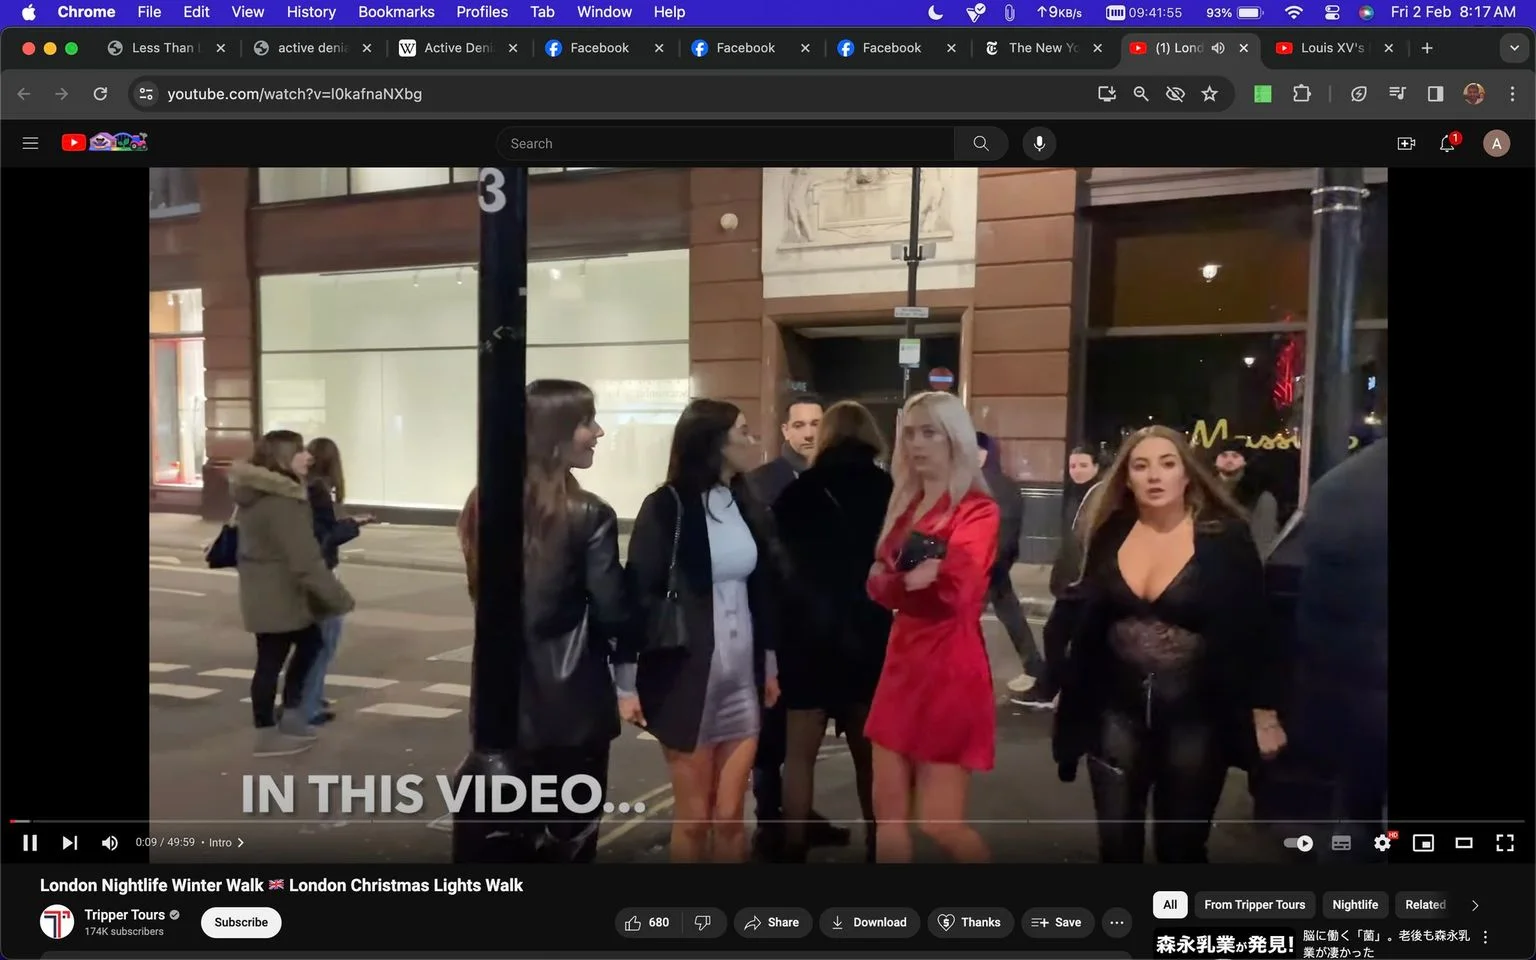This screenshot has width=1536, height=960.
Task: Click the Share button
Action: tap(771, 922)
